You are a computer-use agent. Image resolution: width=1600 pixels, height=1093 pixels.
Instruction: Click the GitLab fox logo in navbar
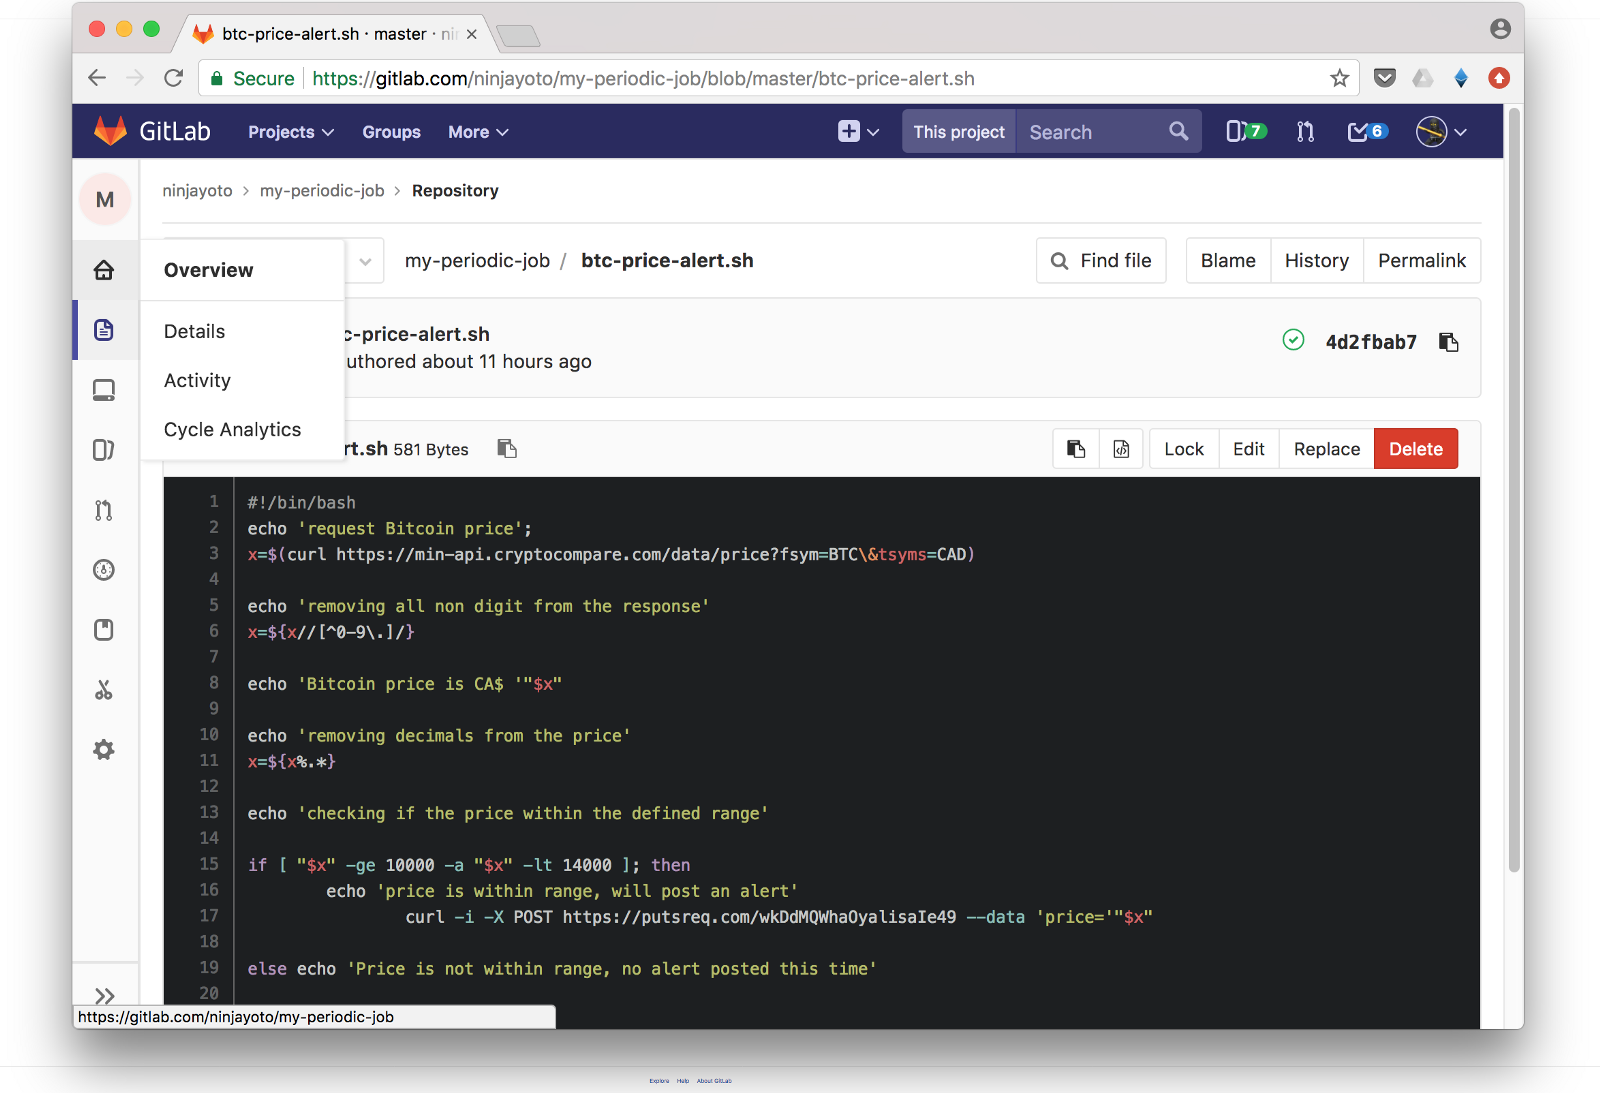tap(110, 131)
